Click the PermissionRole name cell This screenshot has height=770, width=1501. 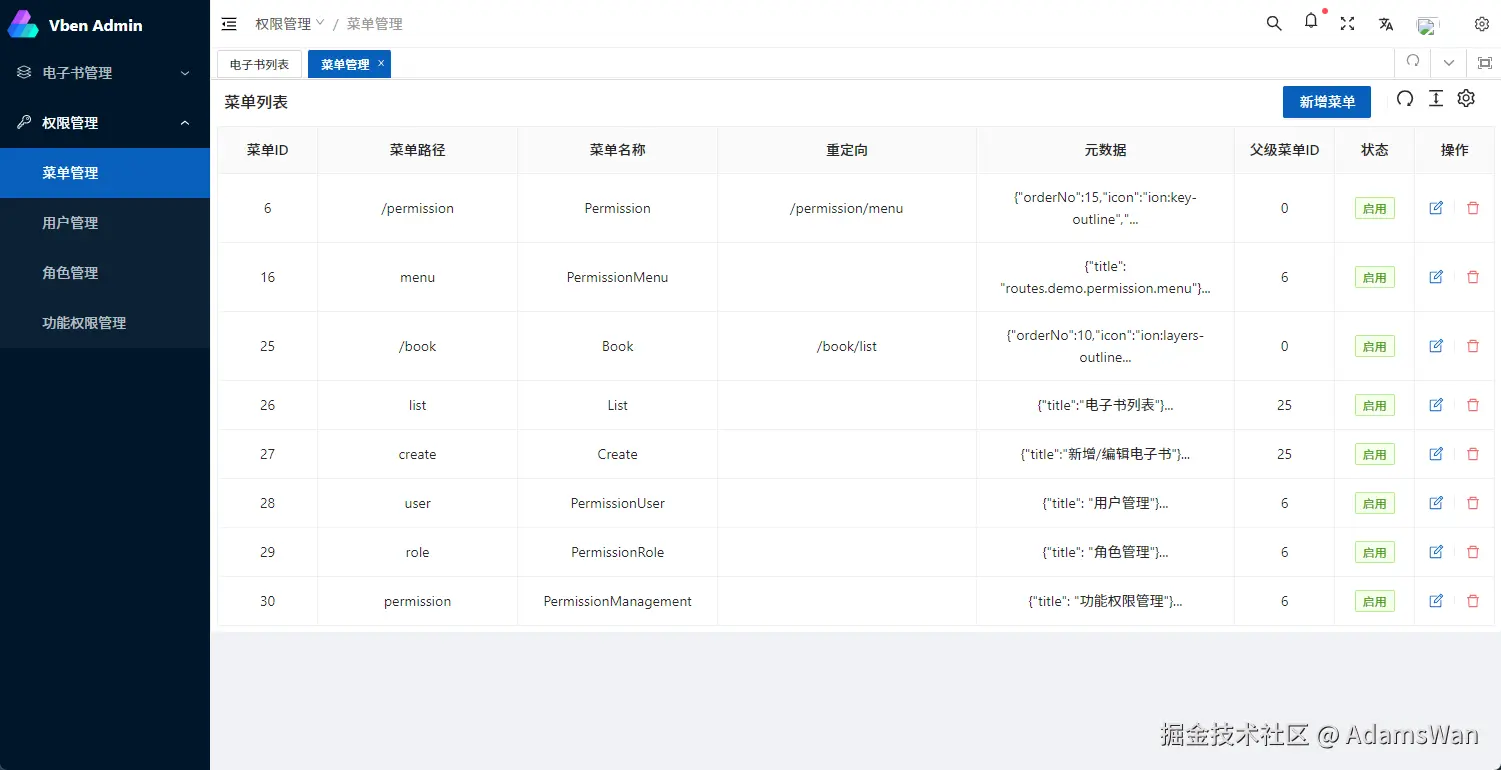617,552
